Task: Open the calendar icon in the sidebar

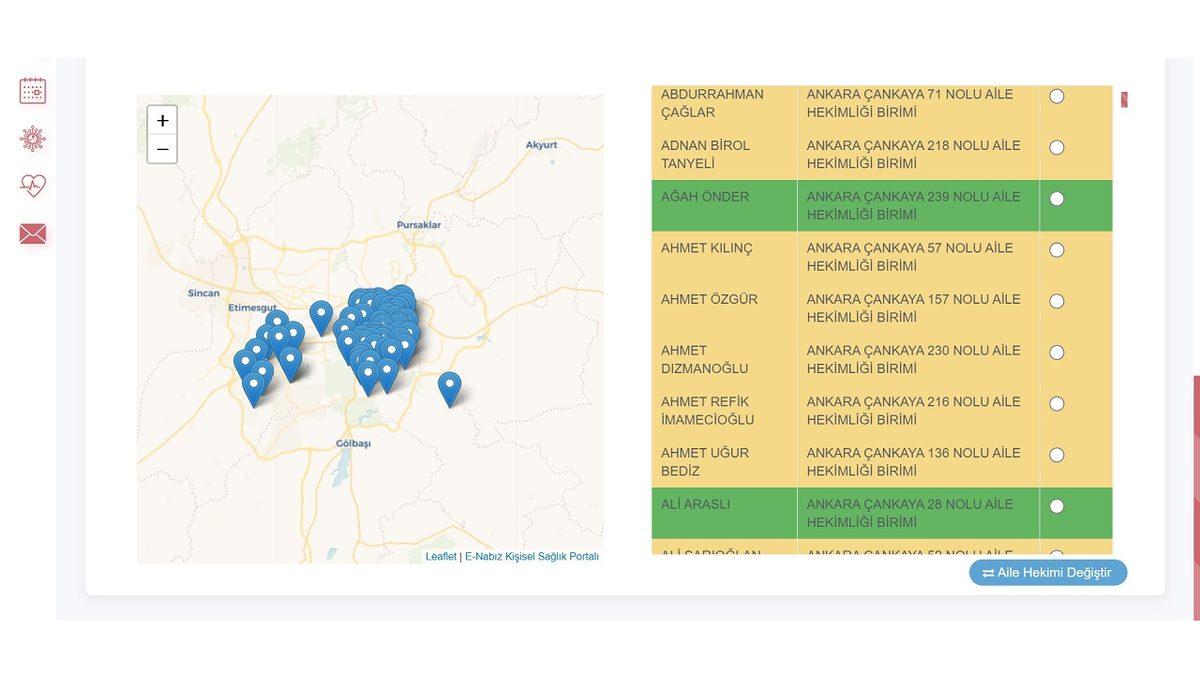Action: click(x=33, y=91)
